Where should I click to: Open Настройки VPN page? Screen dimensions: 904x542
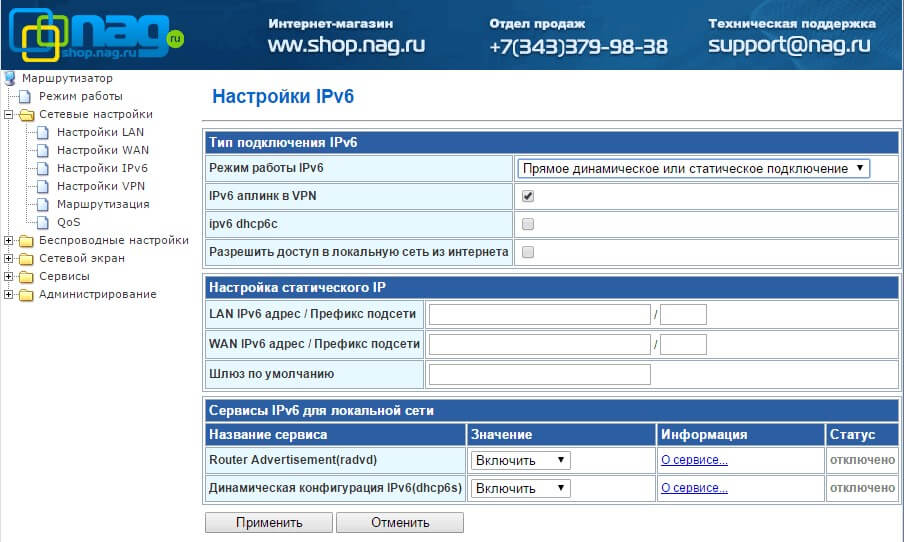pyautogui.click(x=101, y=186)
